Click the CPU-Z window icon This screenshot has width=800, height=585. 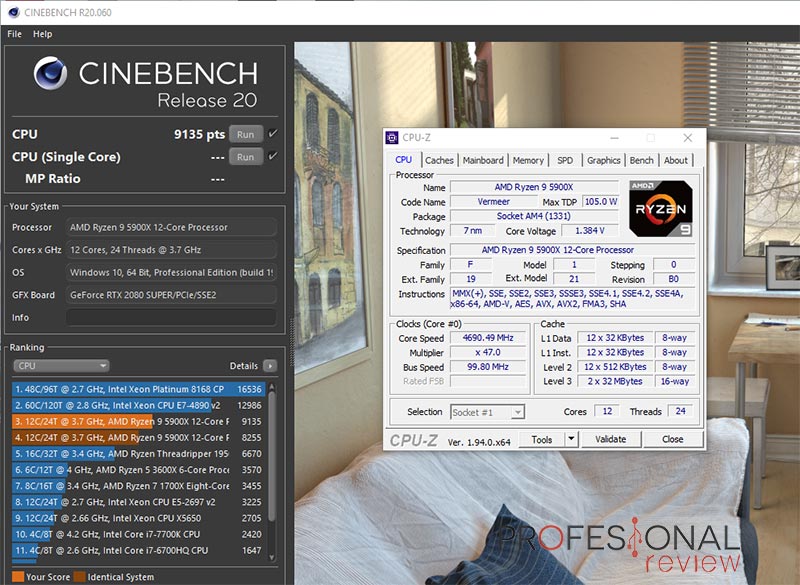392,138
